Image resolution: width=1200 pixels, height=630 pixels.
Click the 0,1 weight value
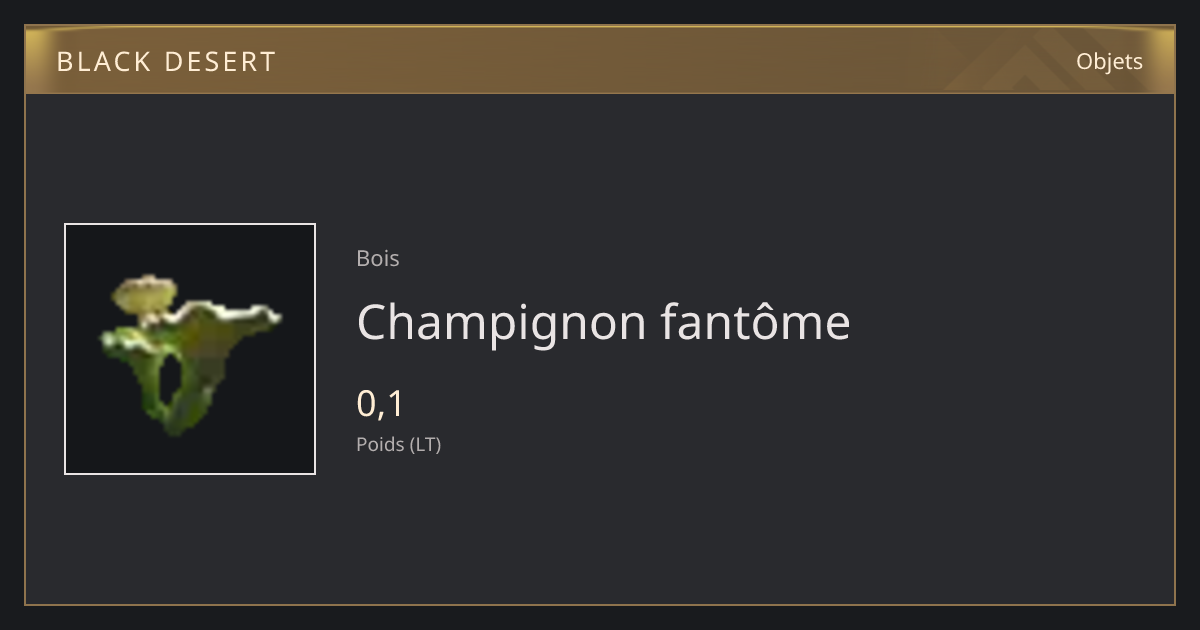coord(380,404)
